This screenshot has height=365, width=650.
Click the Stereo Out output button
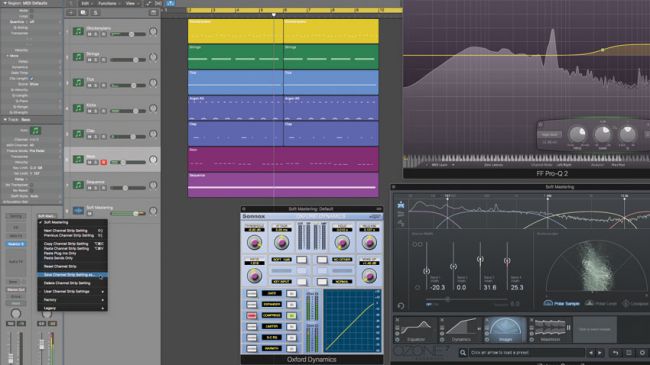pos(16,290)
